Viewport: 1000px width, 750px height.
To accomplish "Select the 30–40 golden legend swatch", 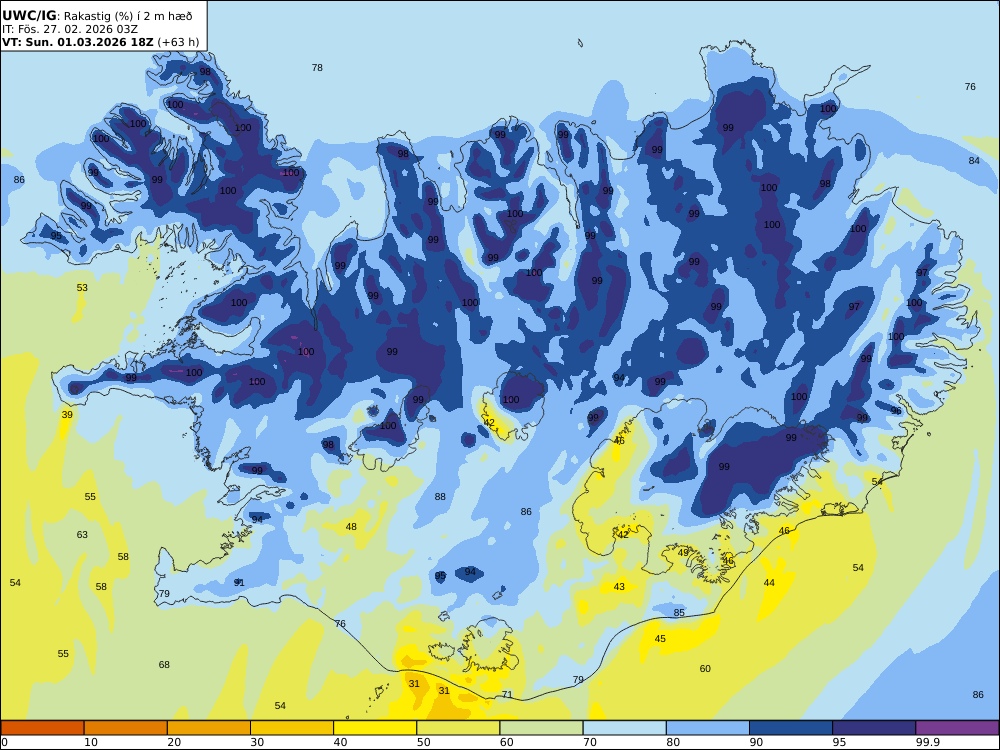I will [x=292, y=728].
